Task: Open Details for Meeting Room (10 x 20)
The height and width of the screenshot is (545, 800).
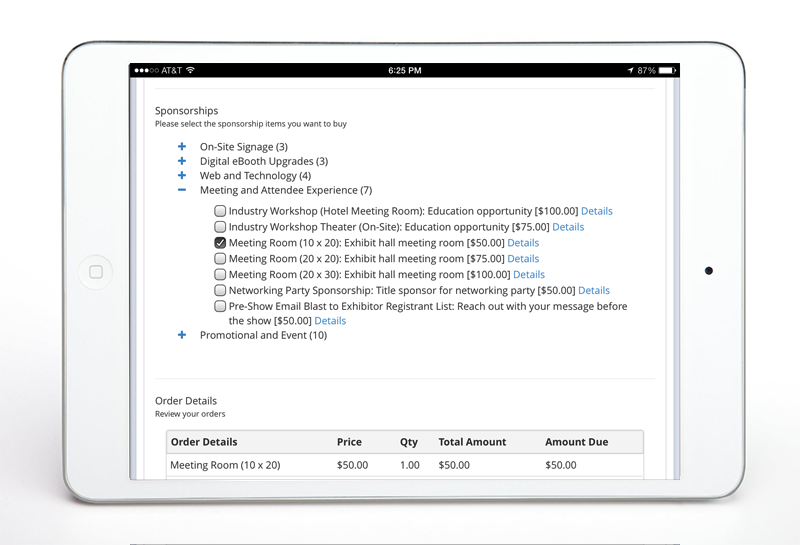Action: [x=523, y=243]
